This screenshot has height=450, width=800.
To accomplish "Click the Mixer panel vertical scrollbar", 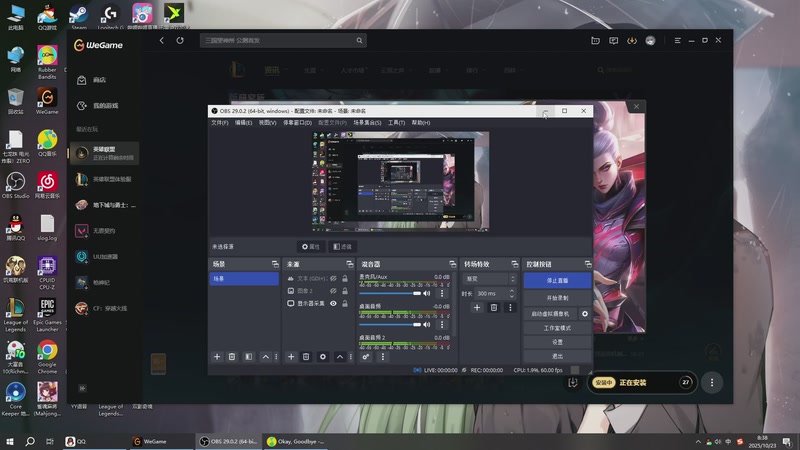I will pos(454,306).
